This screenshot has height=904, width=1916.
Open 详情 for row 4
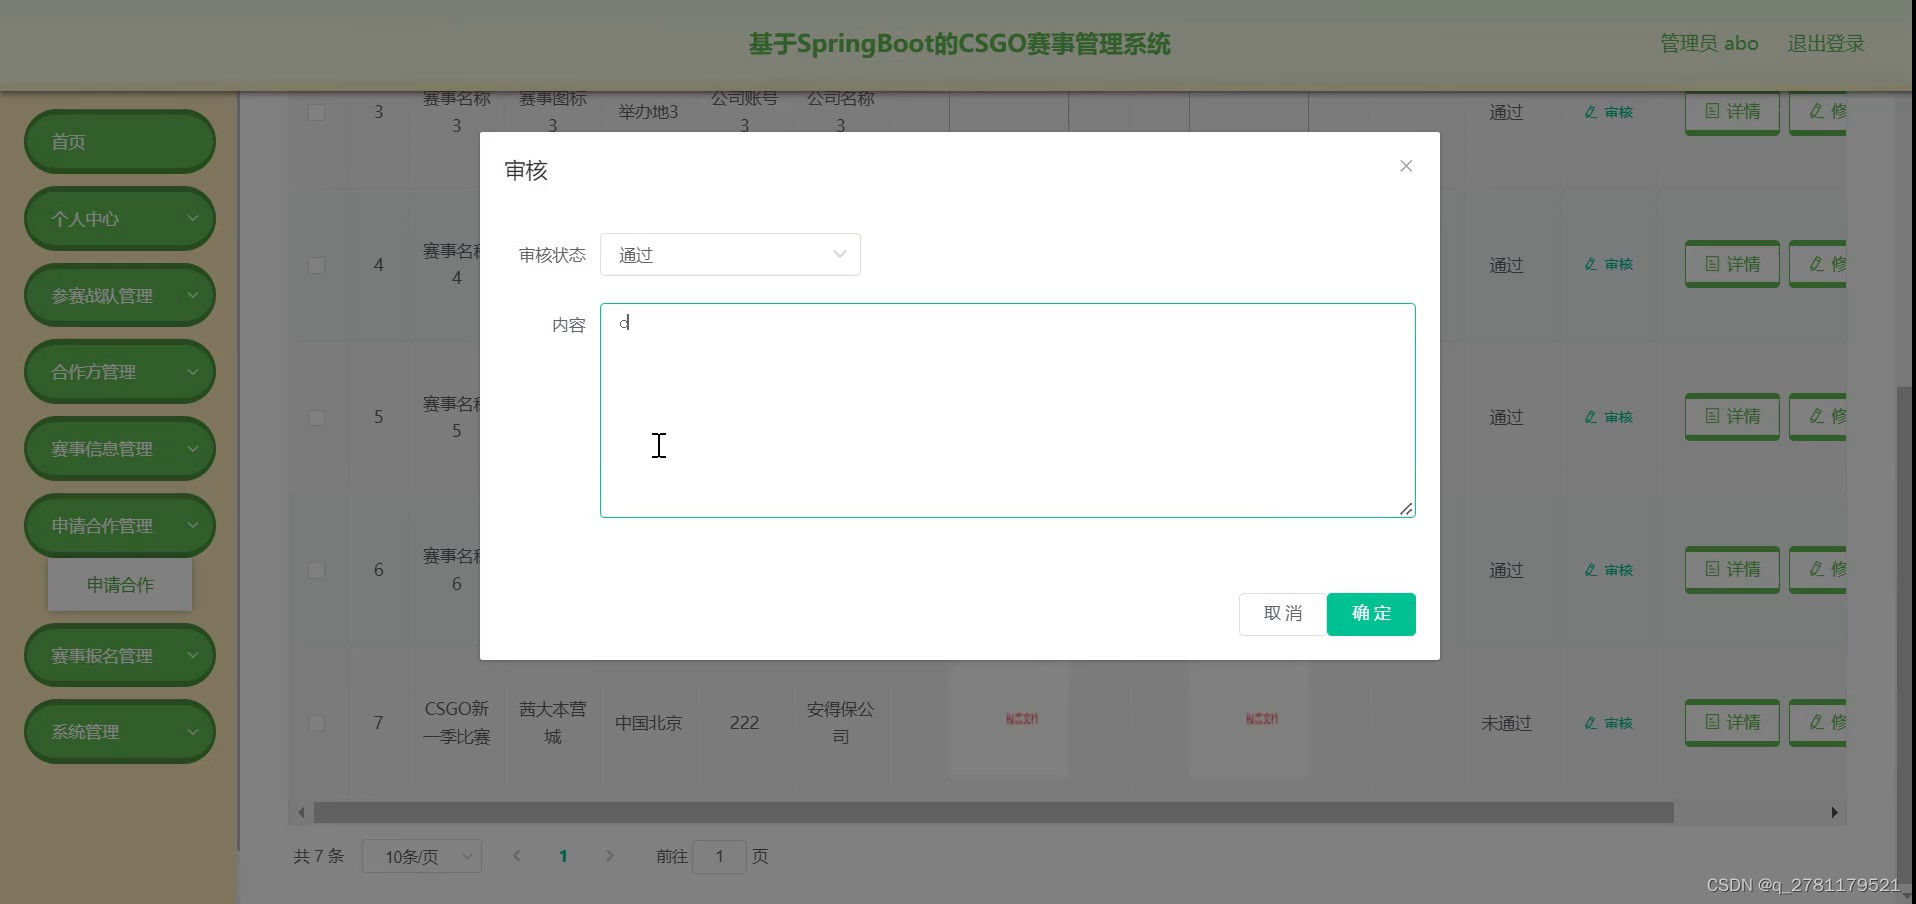click(1732, 264)
